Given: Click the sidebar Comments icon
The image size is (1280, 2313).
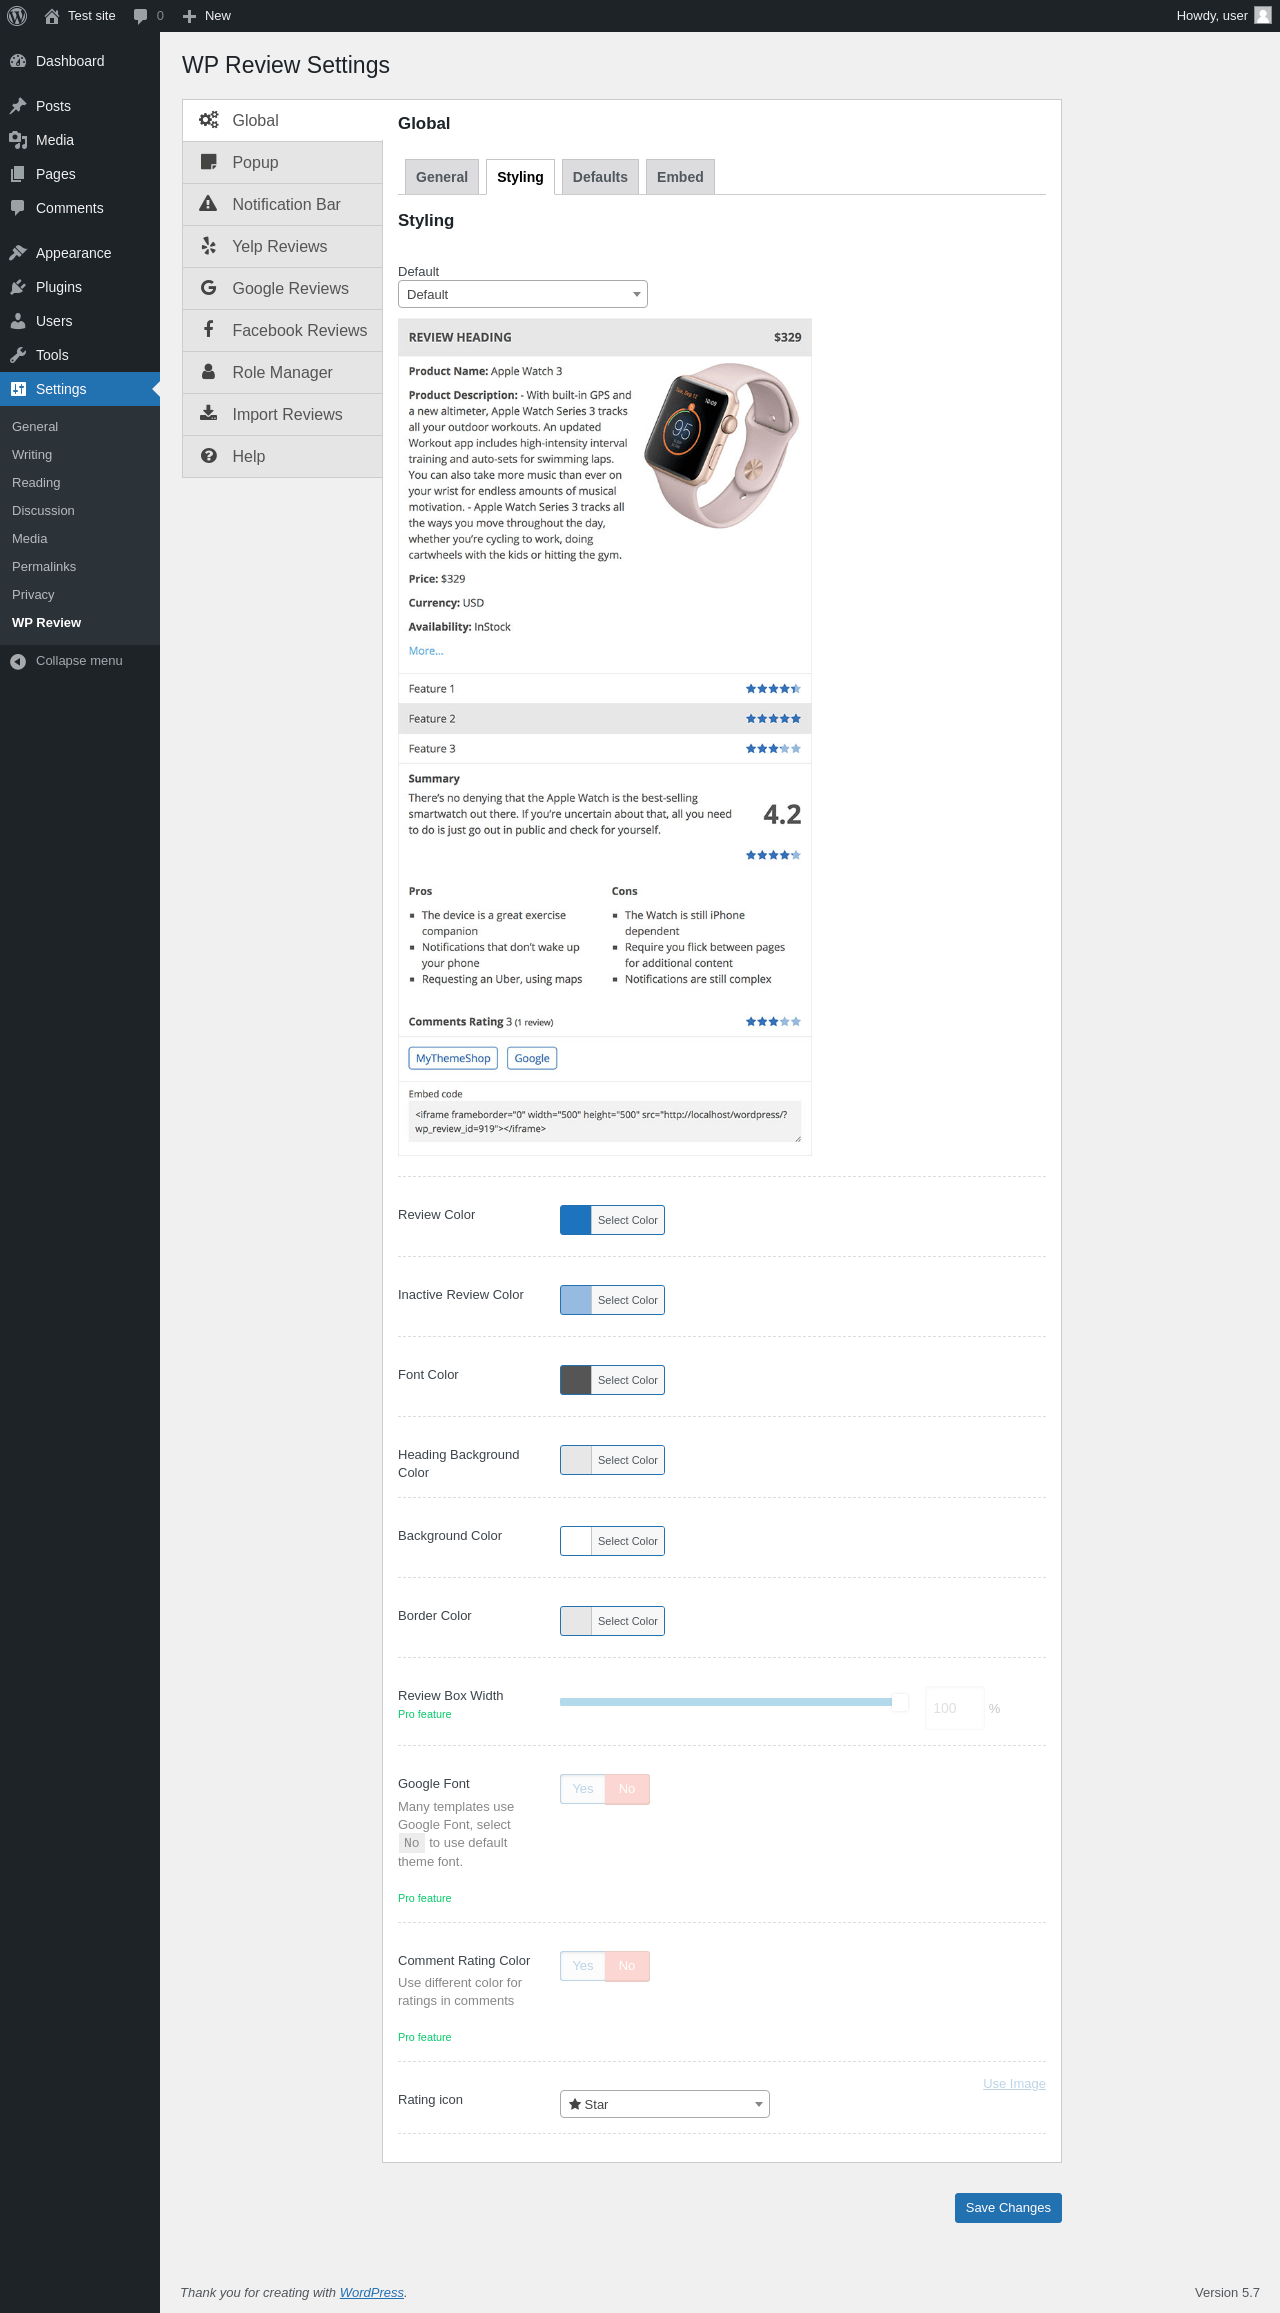Looking at the screenshot, I should pos(18,208).
